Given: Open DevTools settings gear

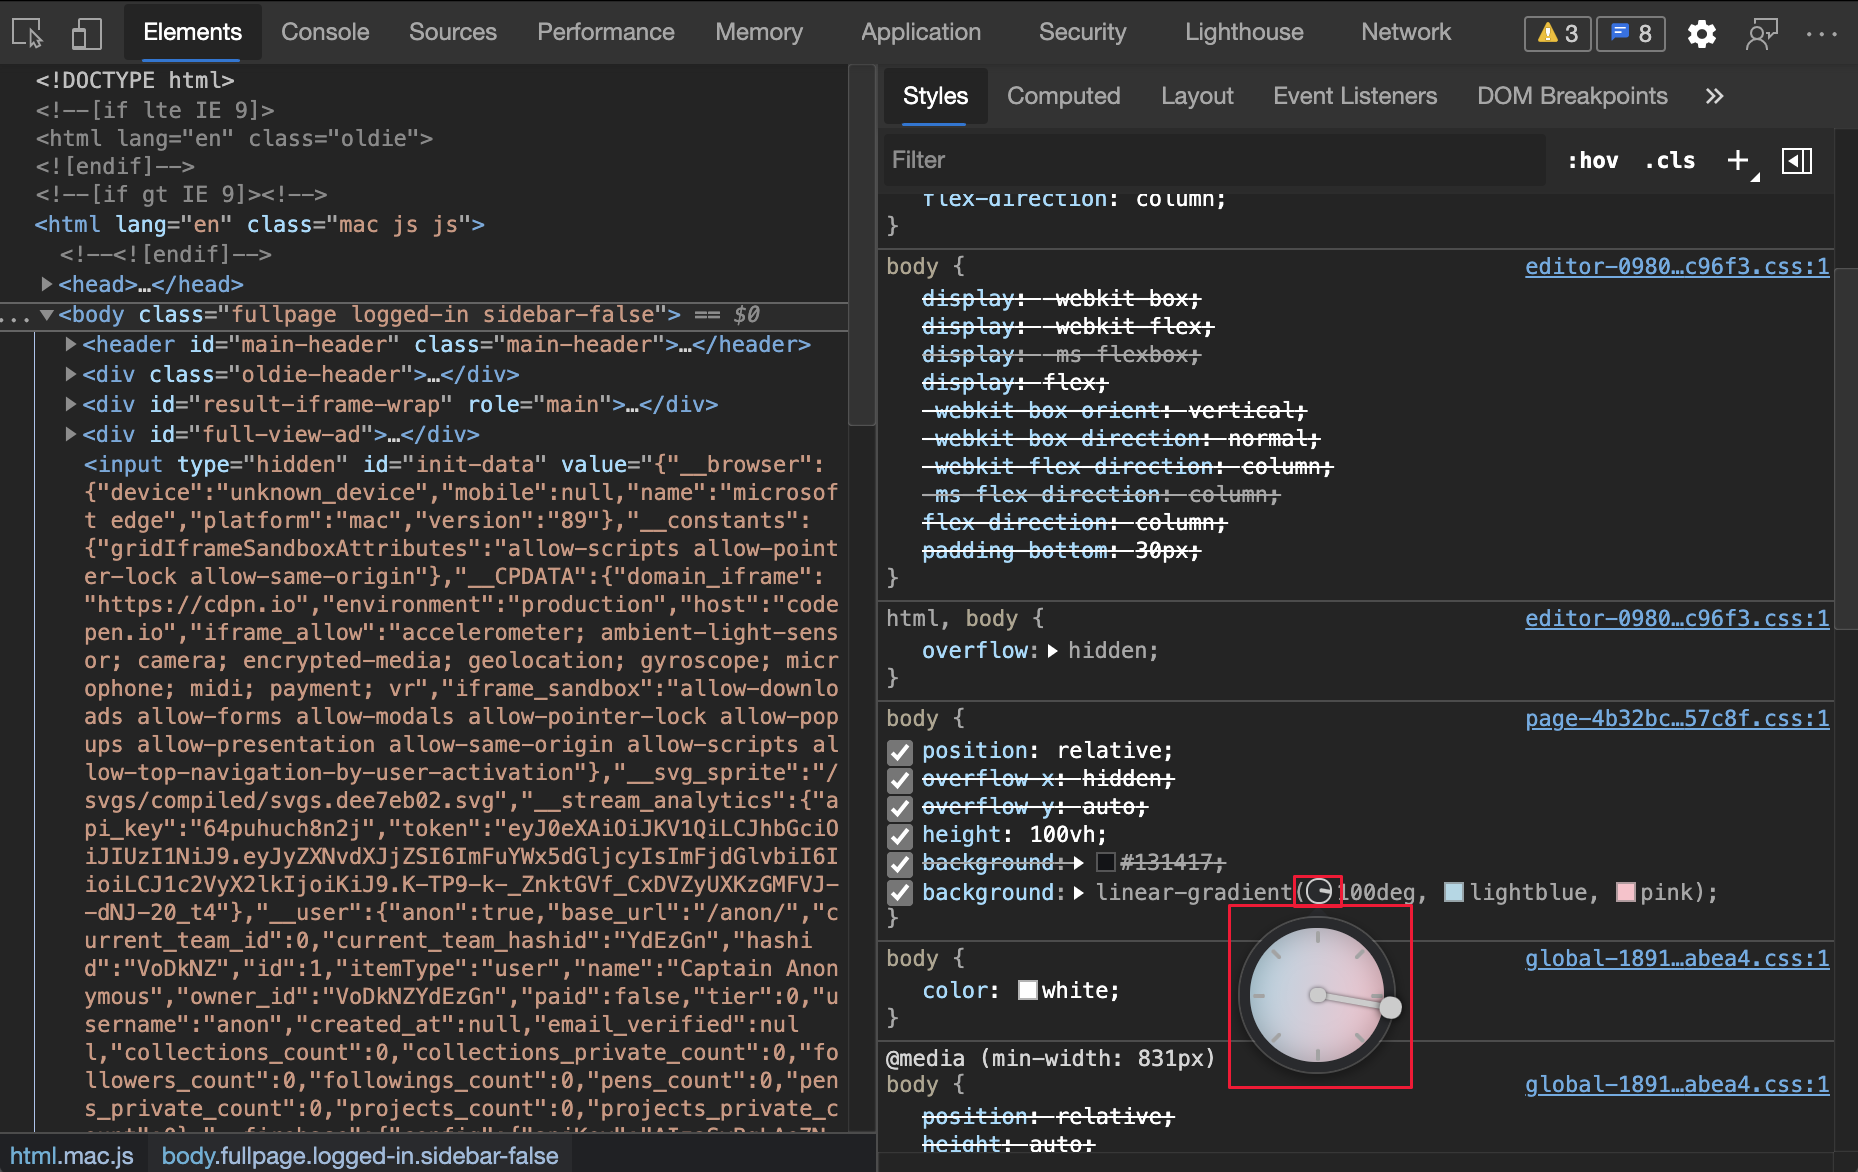Looking at the screenshot, I should [x=1701, y=33].
